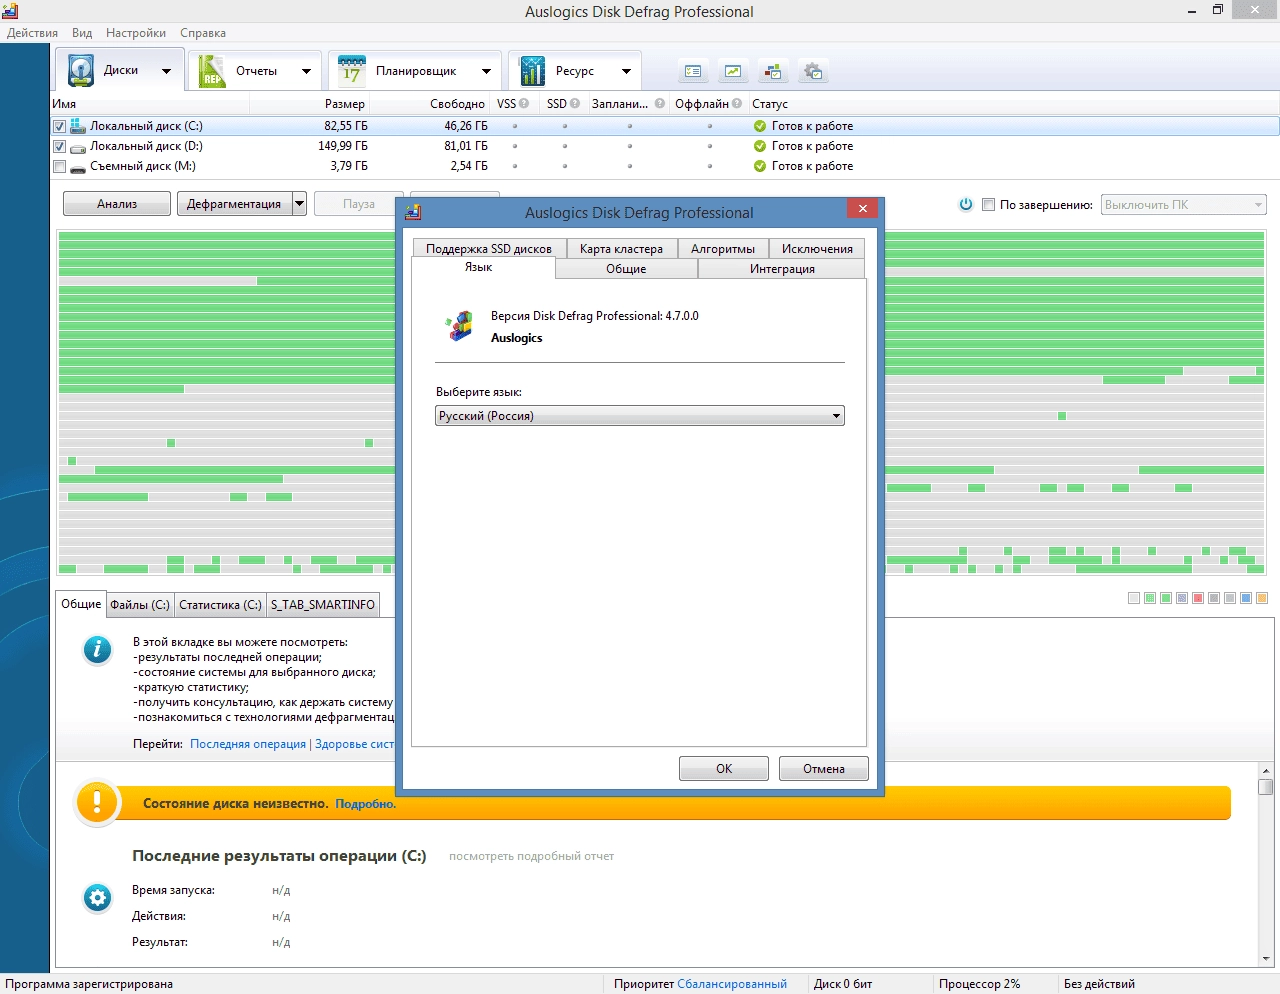Uncheck the Локальный диск (C:) checkbox

pyautogui.click(x=59, y=126)
